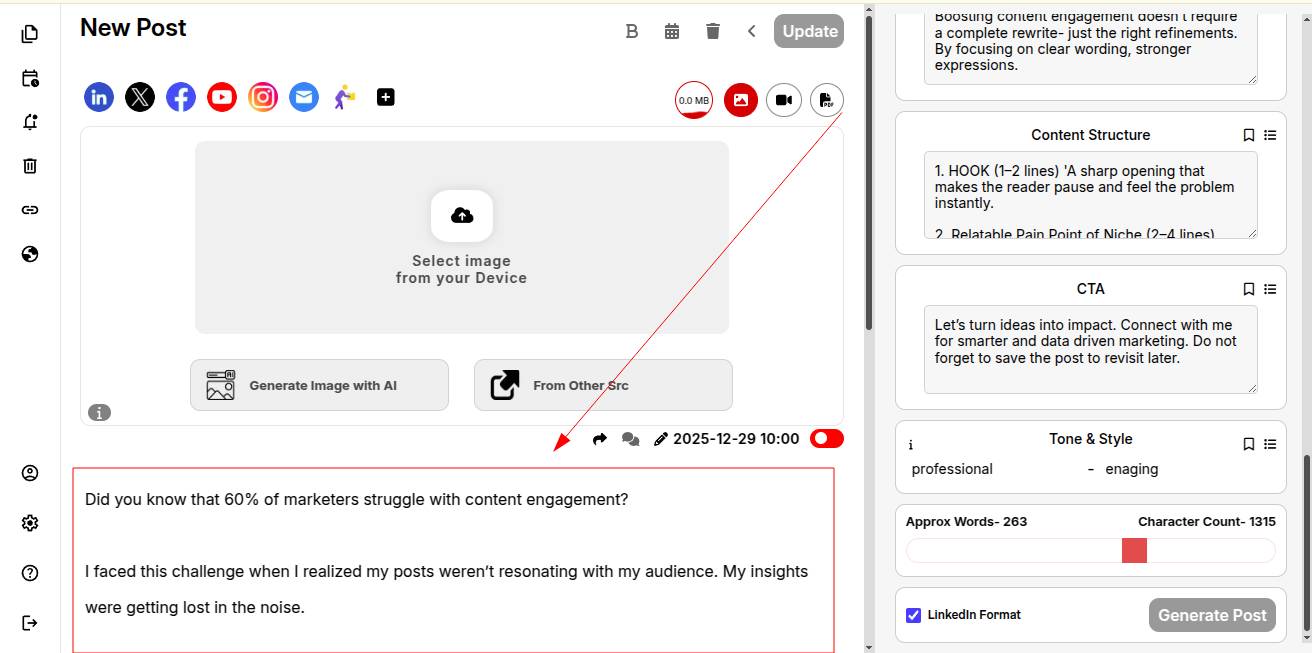Screen dimensions: 1312x653
Task: Click the red character count slider marker
Action: (x=1134, y=551)
